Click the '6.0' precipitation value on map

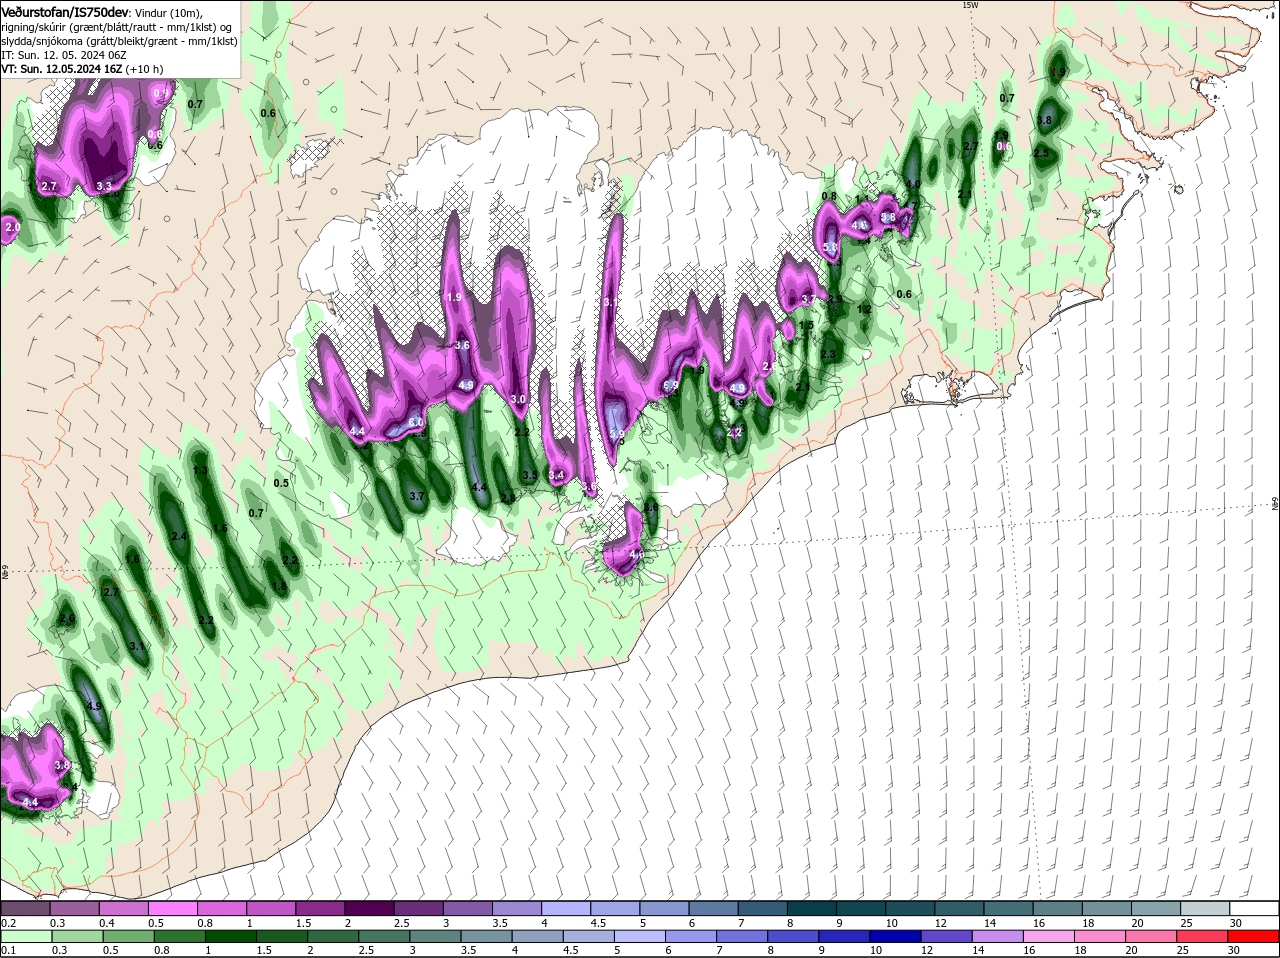tap(416, 422)
